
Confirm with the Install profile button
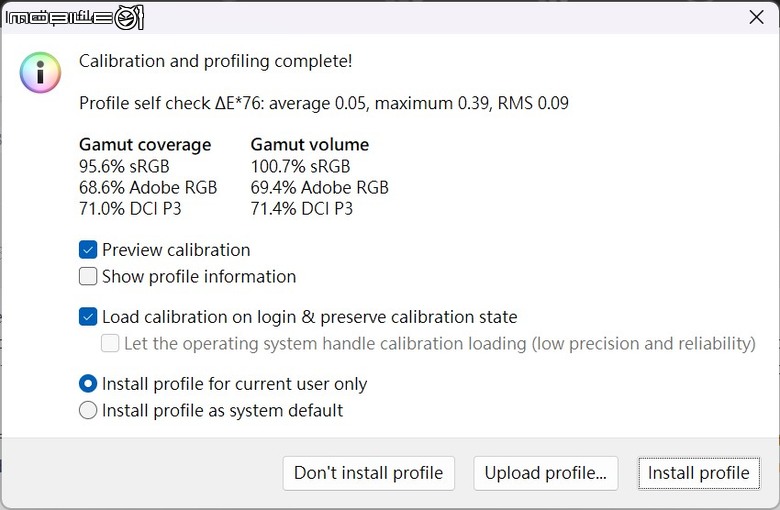click(x=699, y=473)
